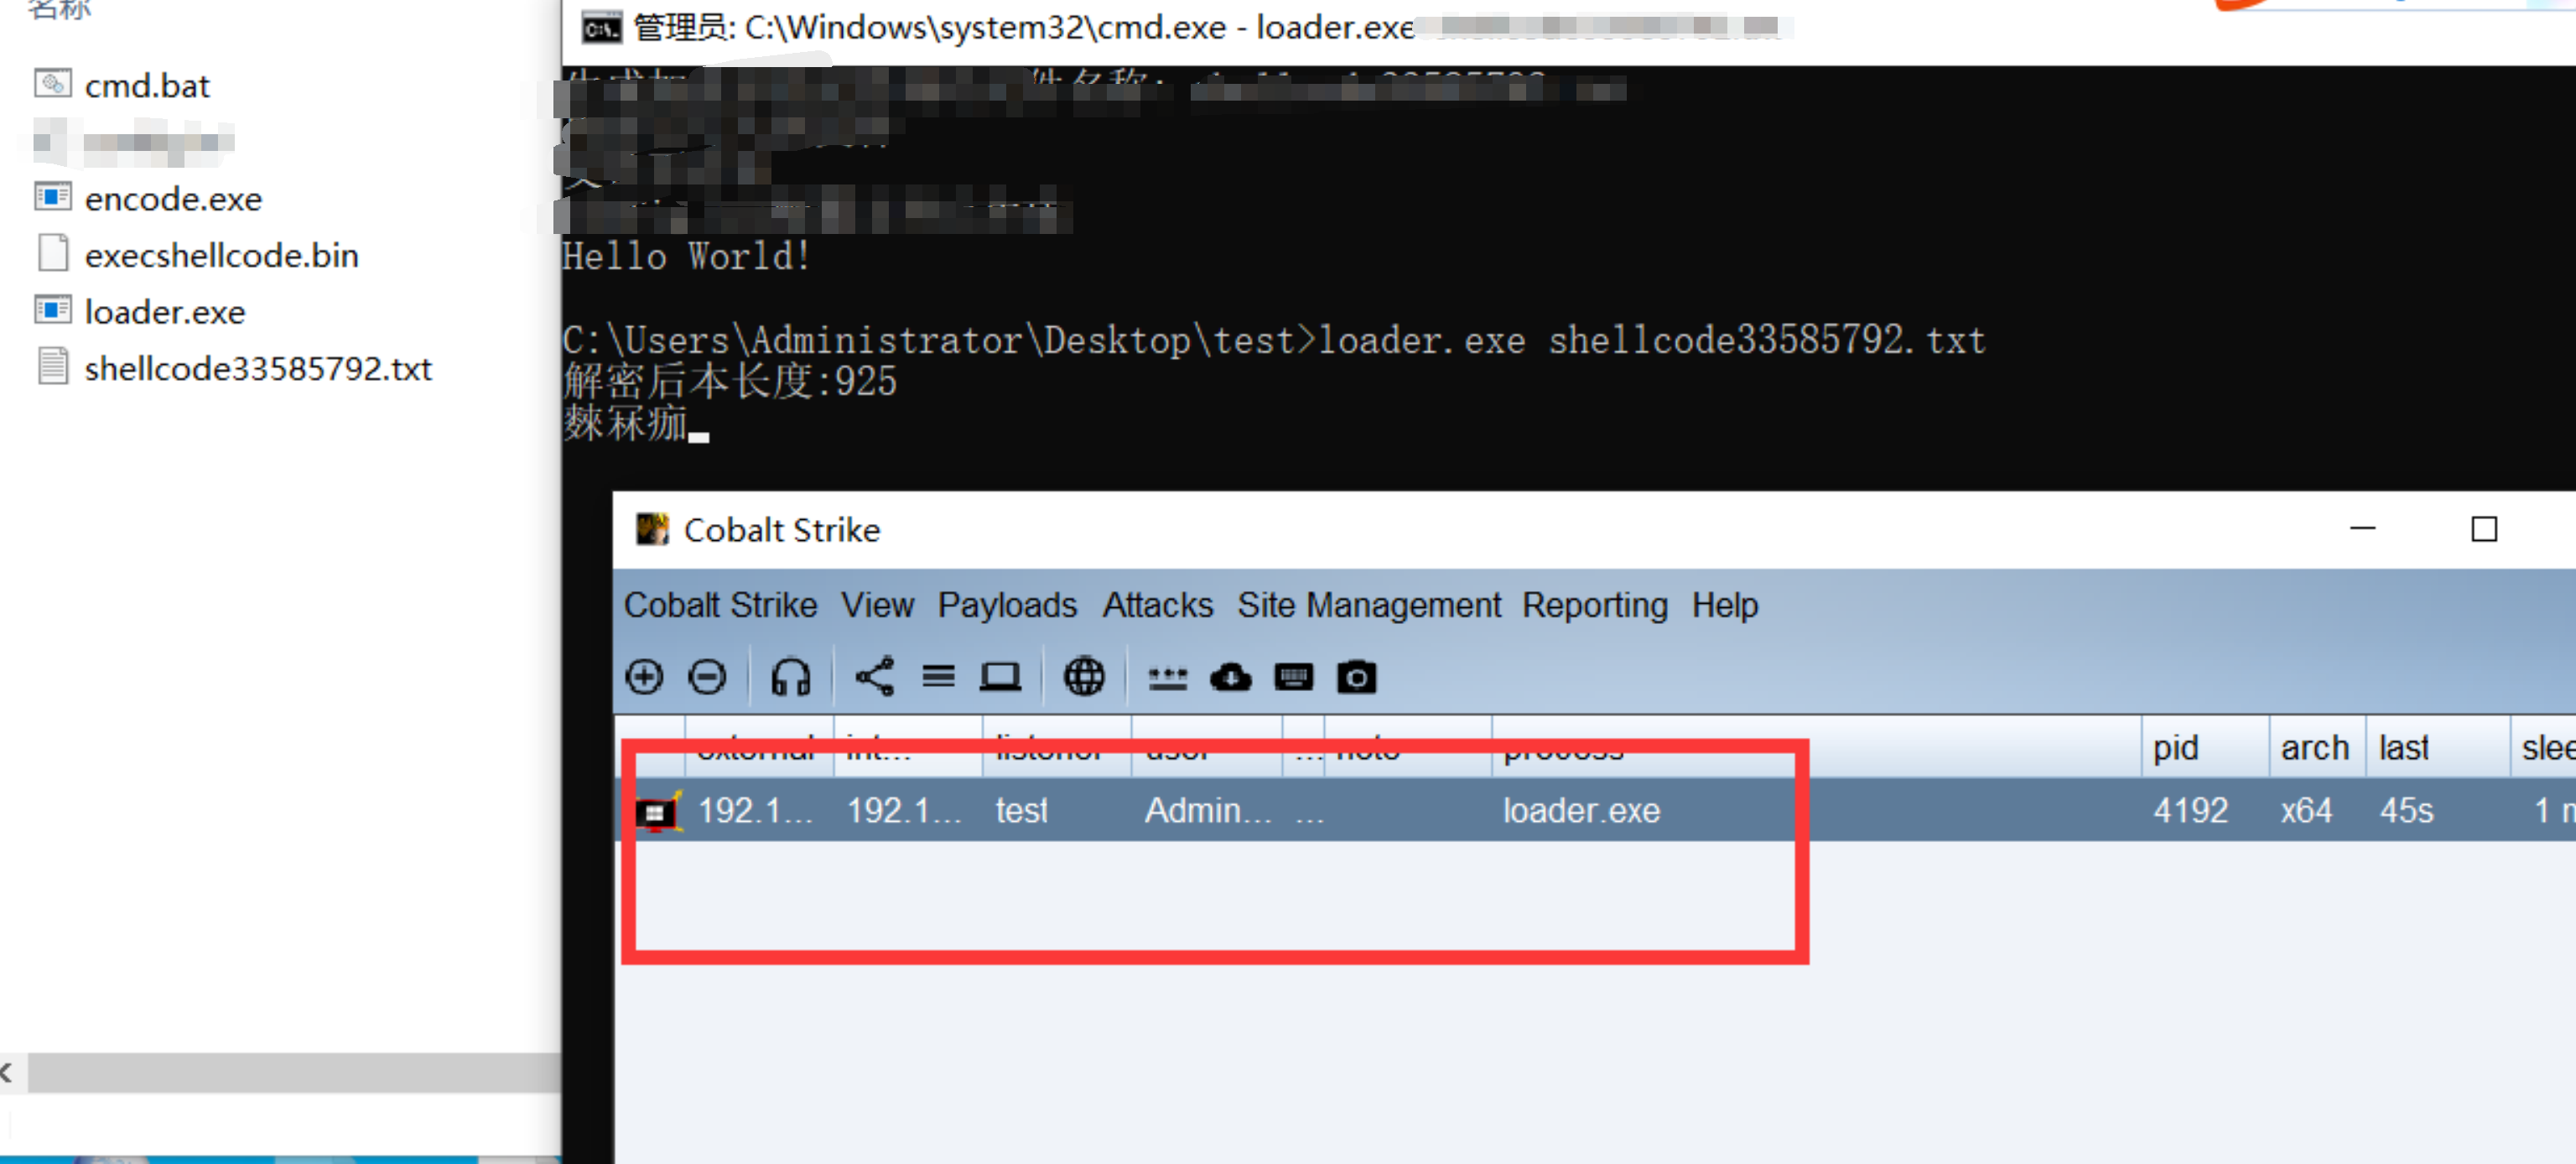Sort sessions by pid column header
Viewport: 2576px width, 1164px height.
[x=2204, y=747]
